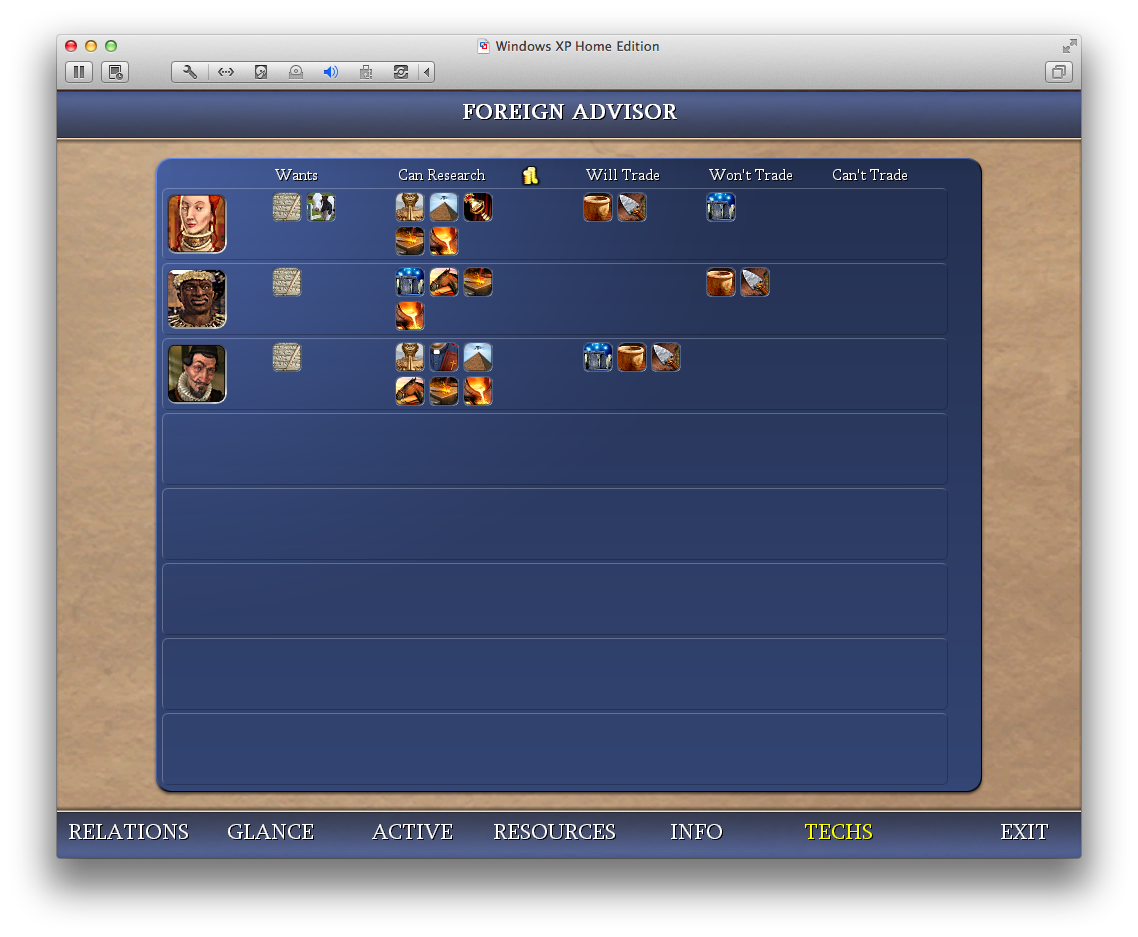This screenshot has height=937, width=1138.
Task: Click the gold coins column icon
Action: coord(531,175)
